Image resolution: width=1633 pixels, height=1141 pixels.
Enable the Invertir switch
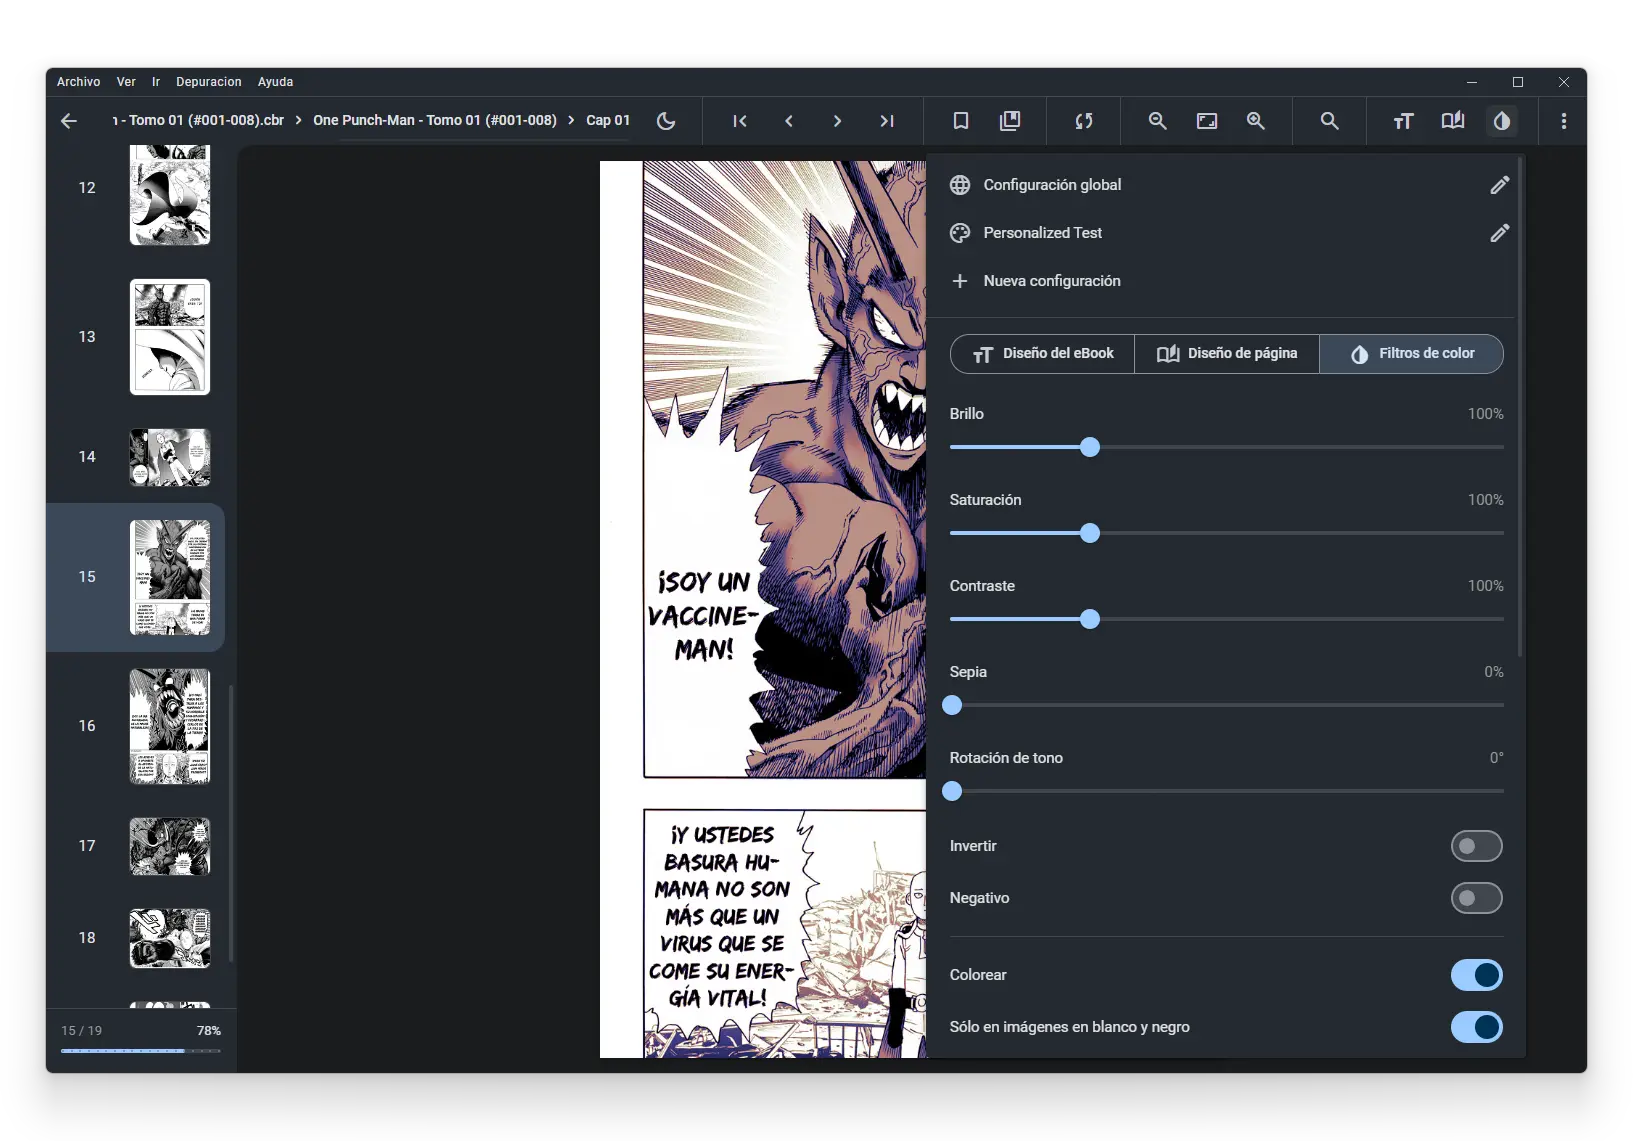1477,846
